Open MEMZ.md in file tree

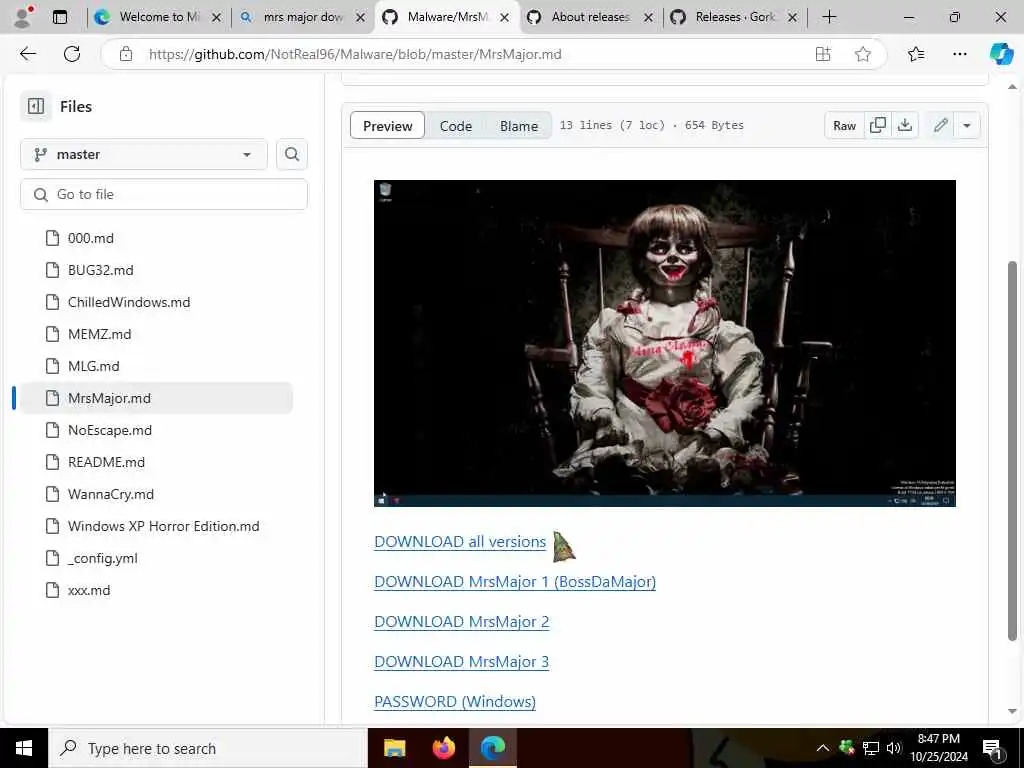click(99, 334)
